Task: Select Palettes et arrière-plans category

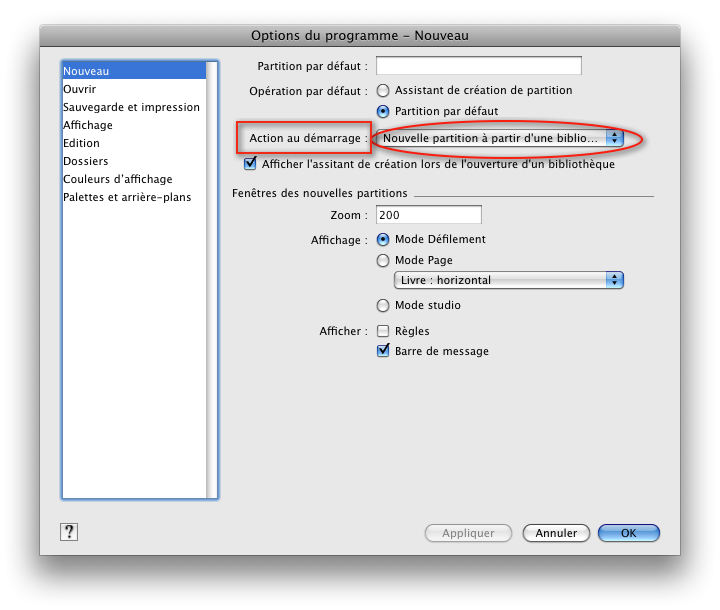Action: [127, 197]
